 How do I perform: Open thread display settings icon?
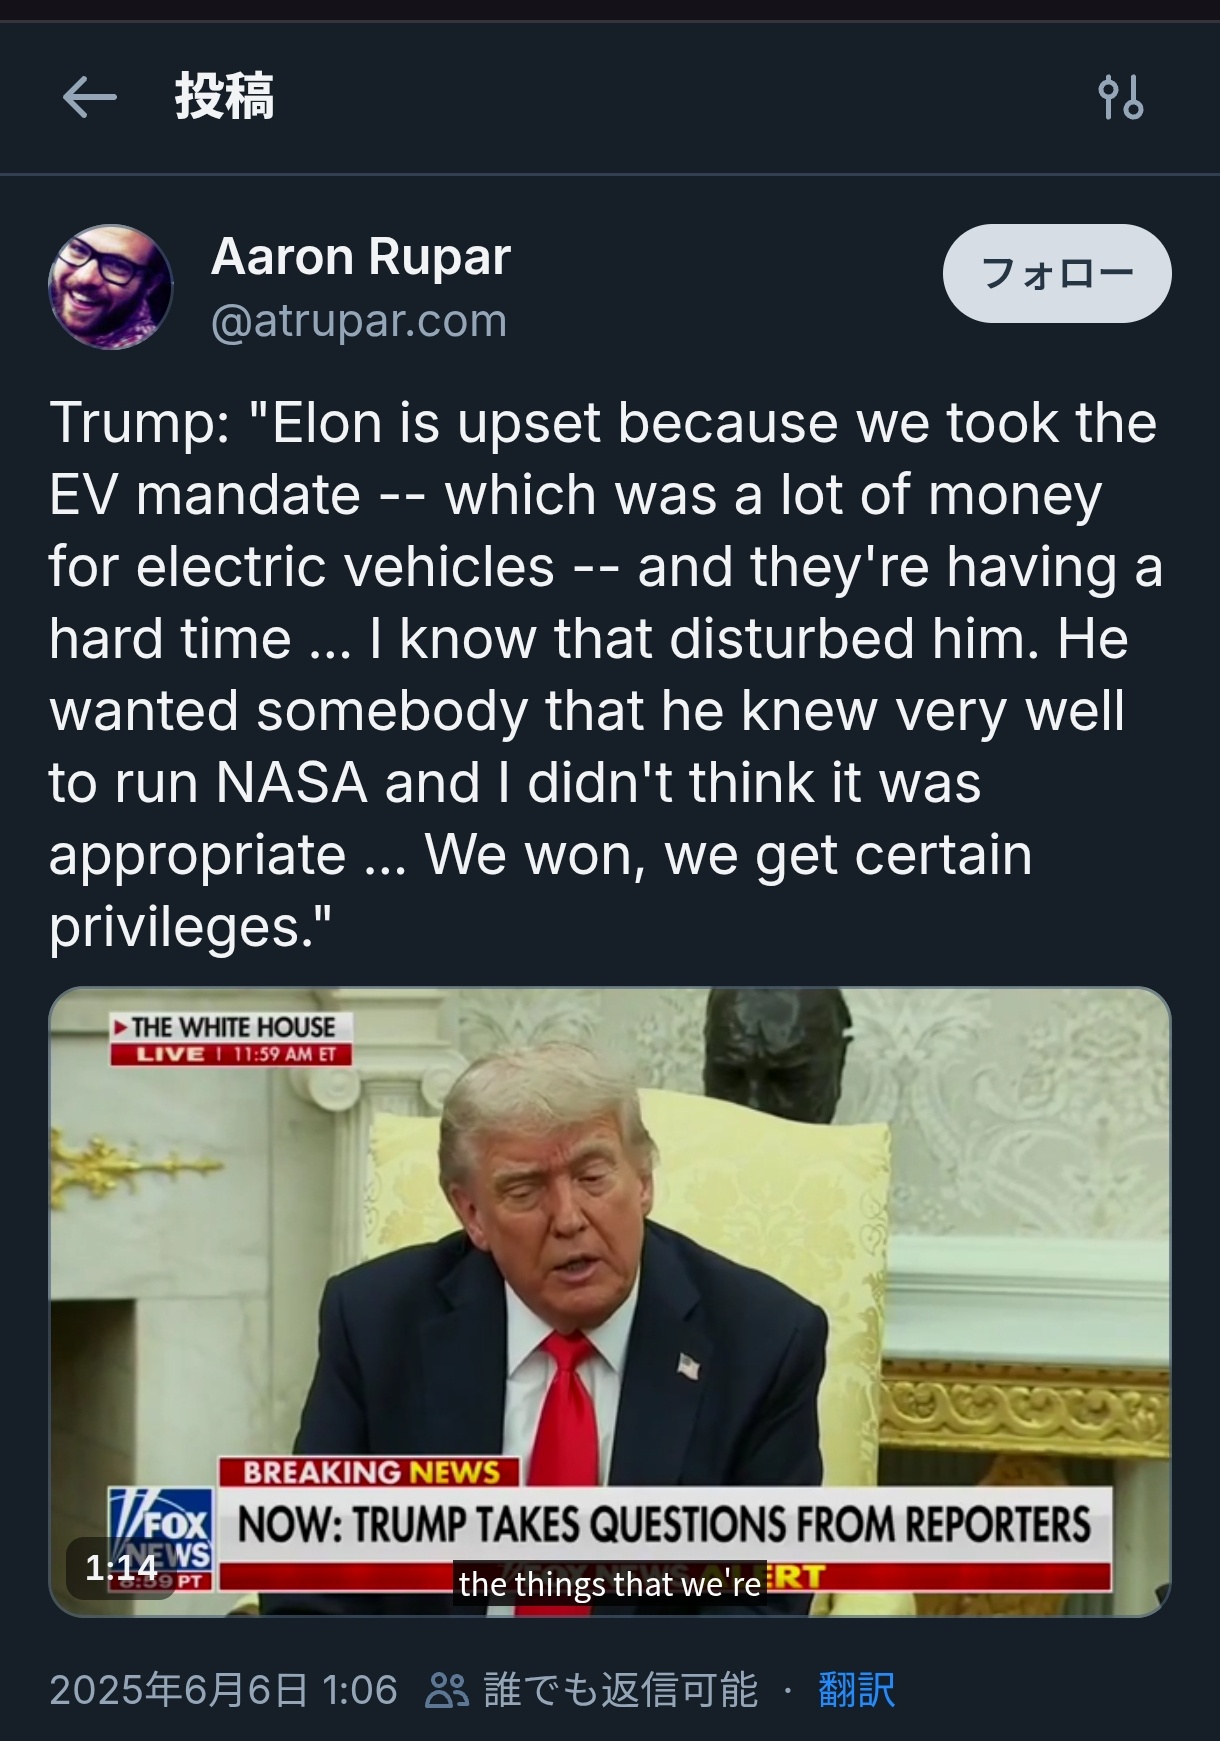1120,98
